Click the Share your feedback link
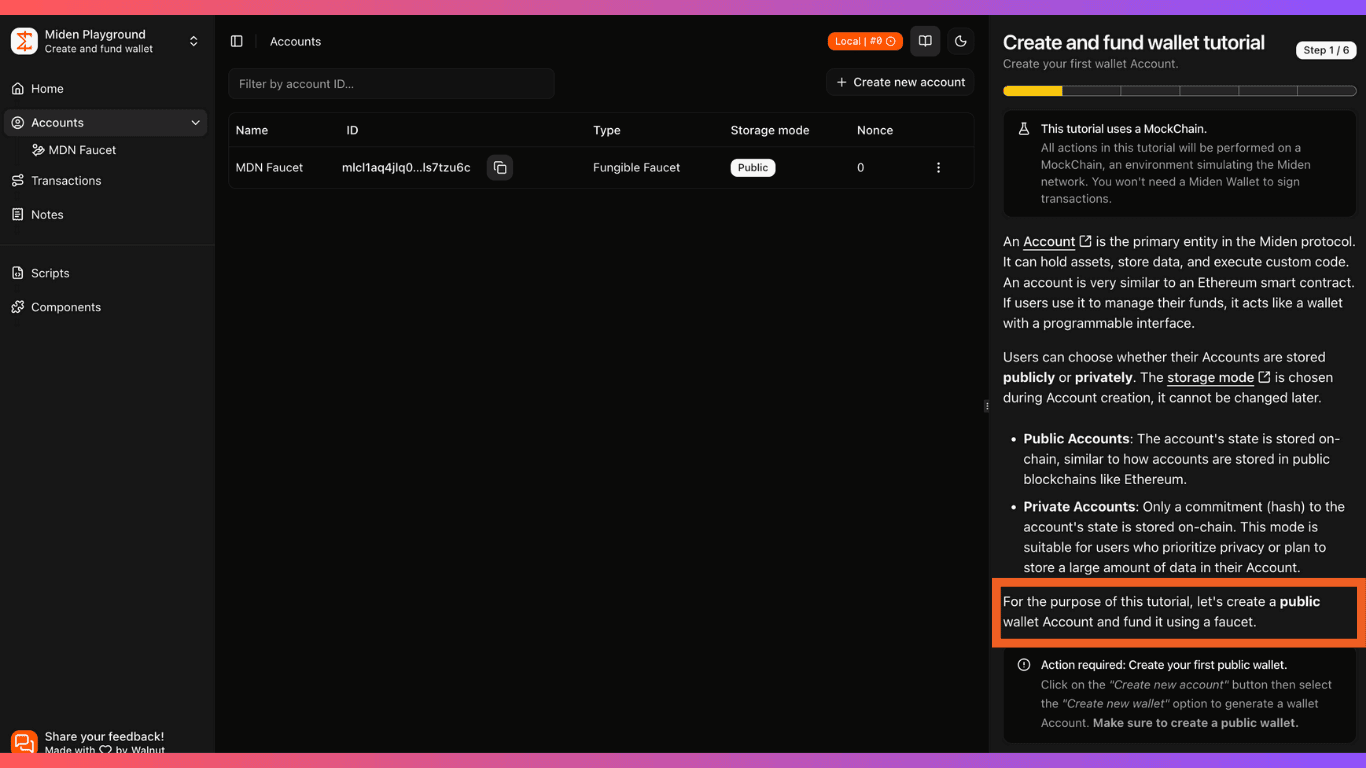 (x=104, y=737)
